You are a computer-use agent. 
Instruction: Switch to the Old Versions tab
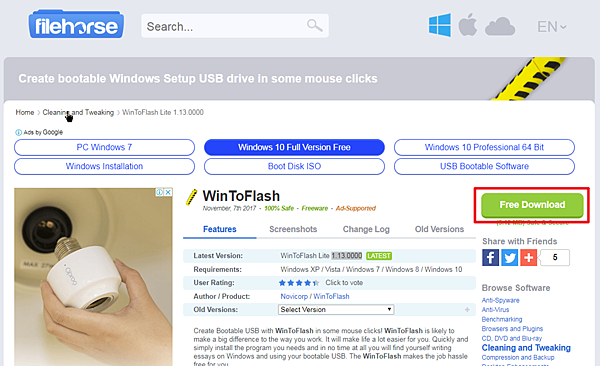pos(439,229)
